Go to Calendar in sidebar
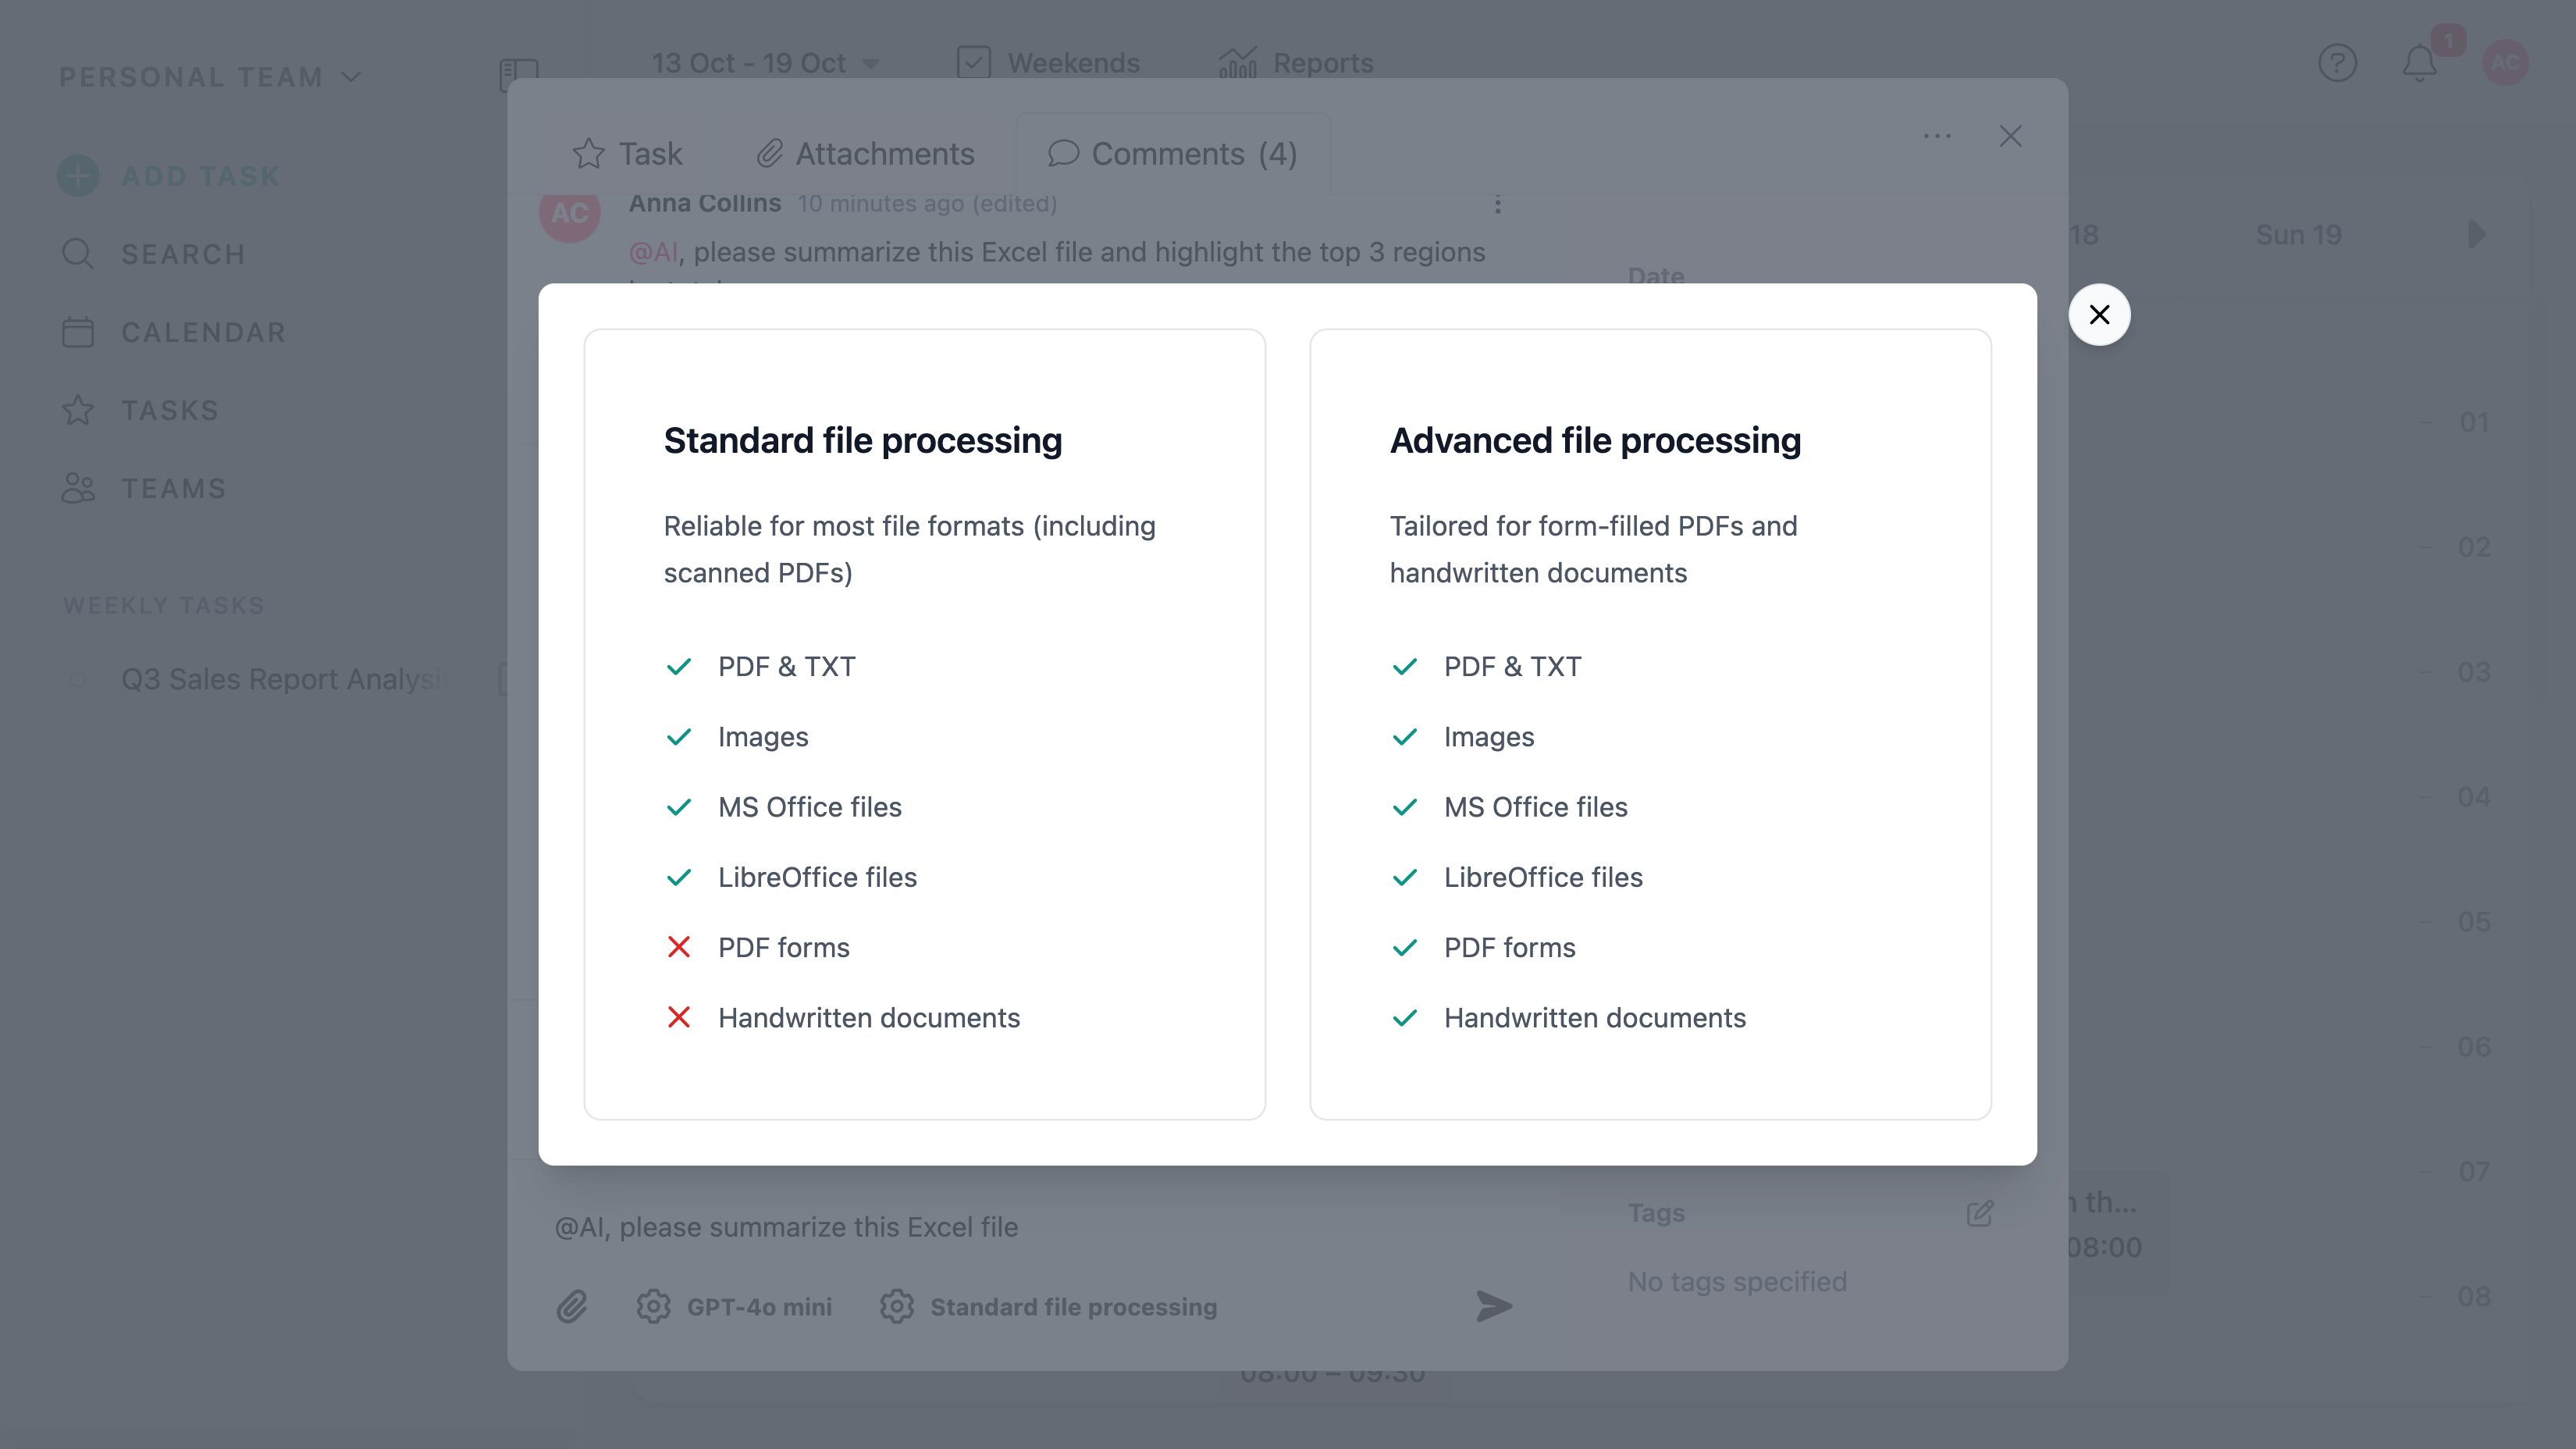The height and width of the screenshot is (1449, 2576). (203, 332)
